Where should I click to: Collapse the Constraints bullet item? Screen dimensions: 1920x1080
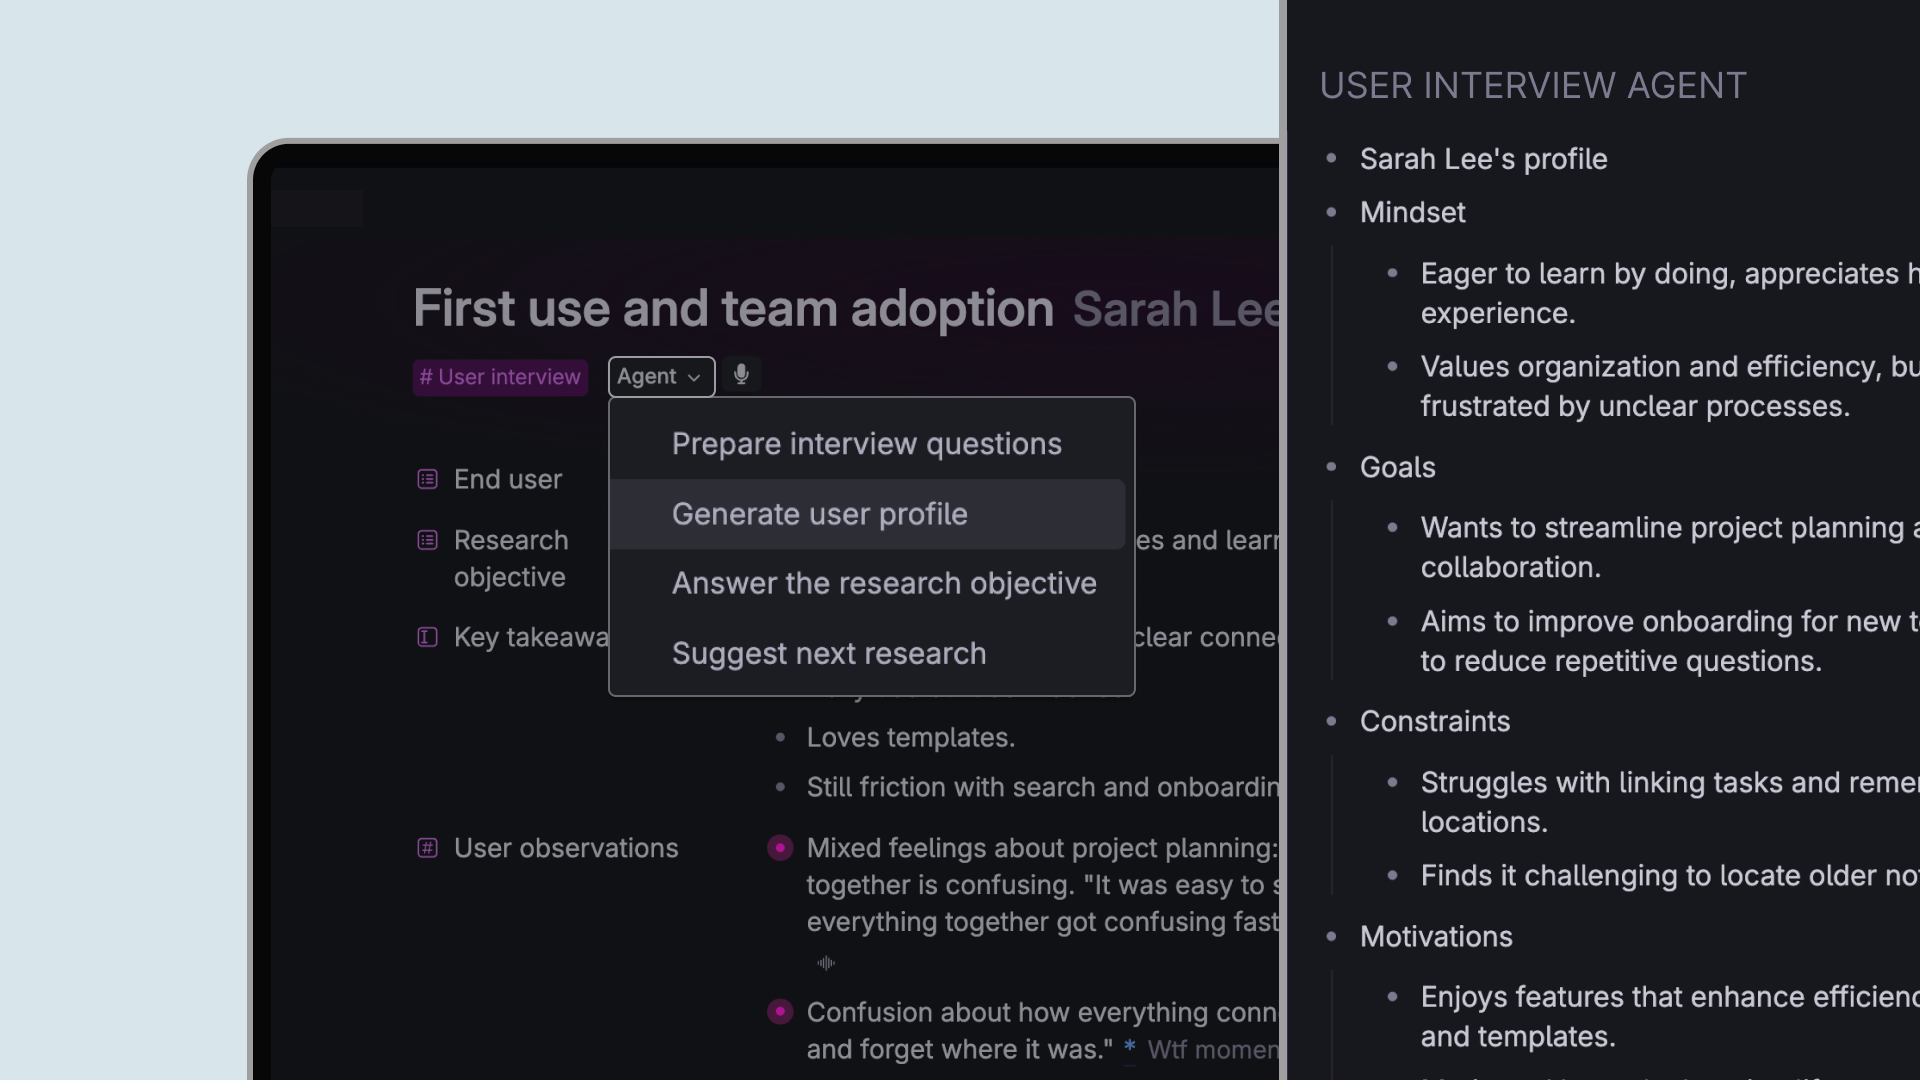(1331, 721)
